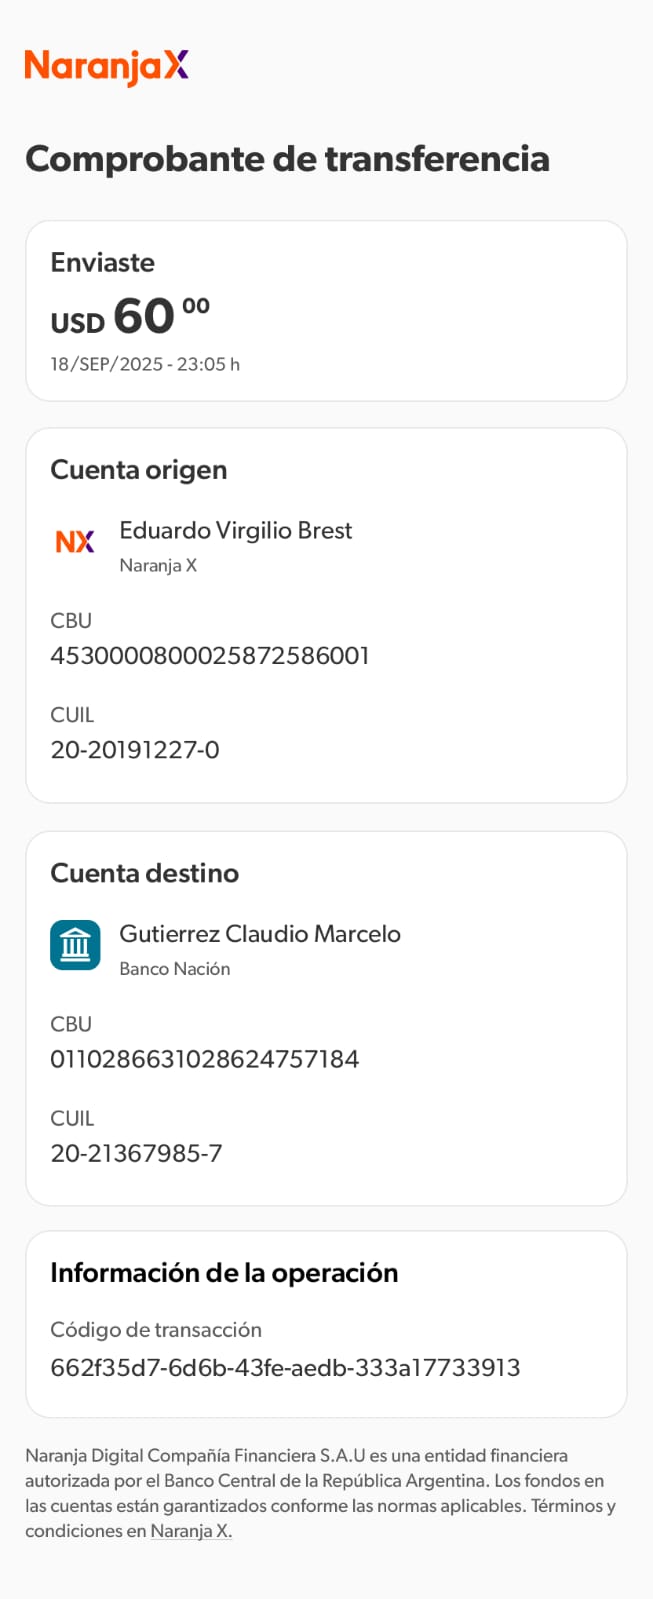Click the Banco Nación label text

tap(175, 969)
